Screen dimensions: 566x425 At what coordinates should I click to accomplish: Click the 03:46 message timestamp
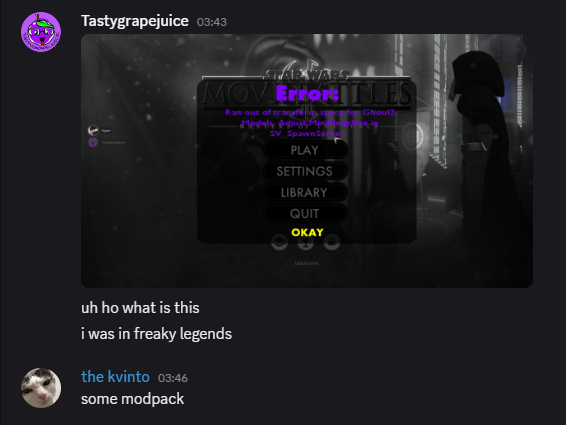[173, 378]
